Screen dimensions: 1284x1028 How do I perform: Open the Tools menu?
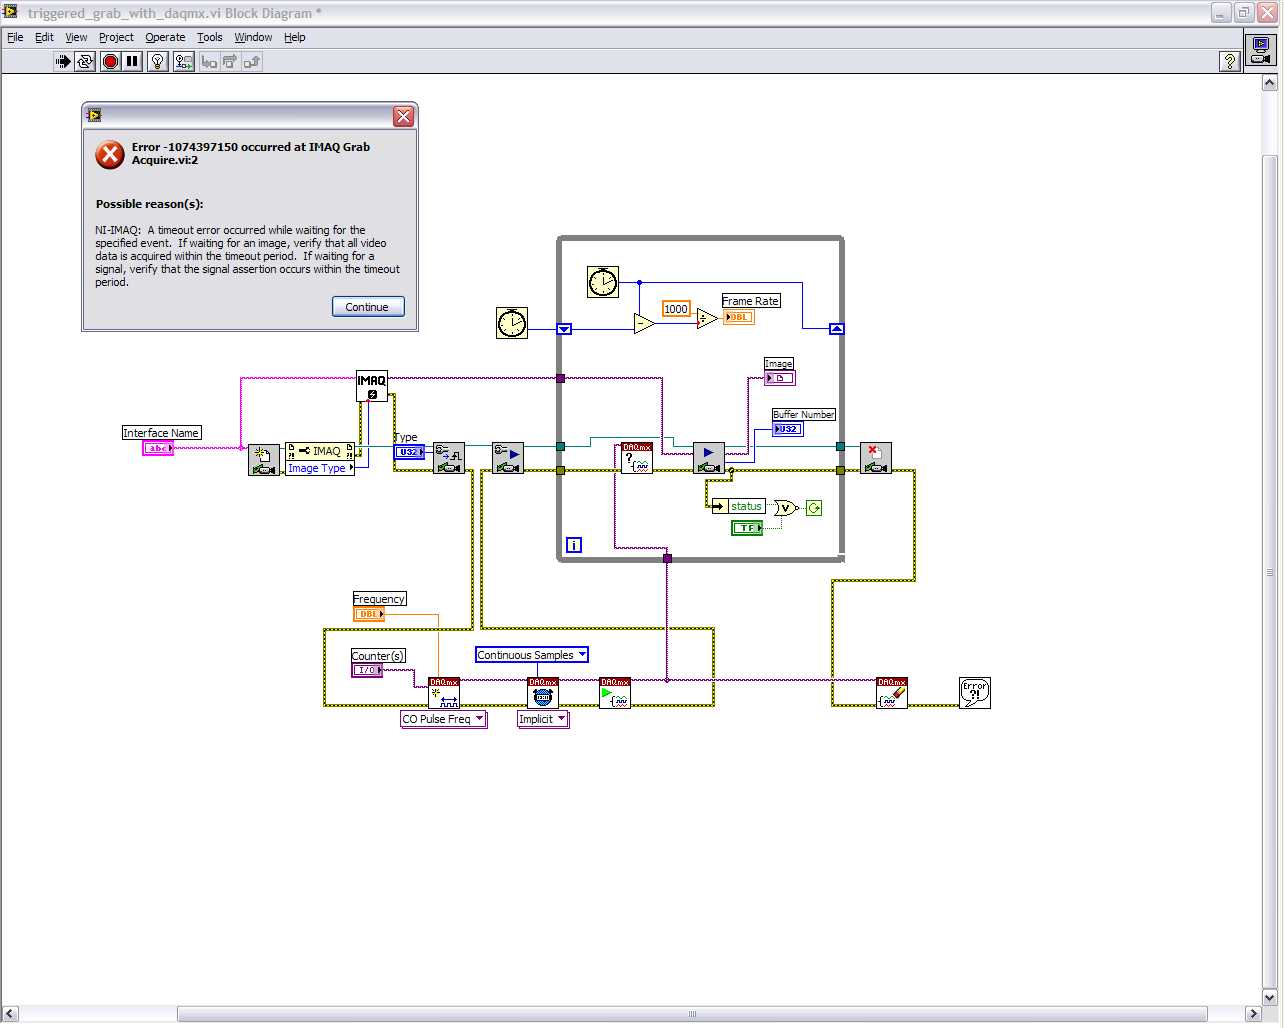tap(210, 37)
